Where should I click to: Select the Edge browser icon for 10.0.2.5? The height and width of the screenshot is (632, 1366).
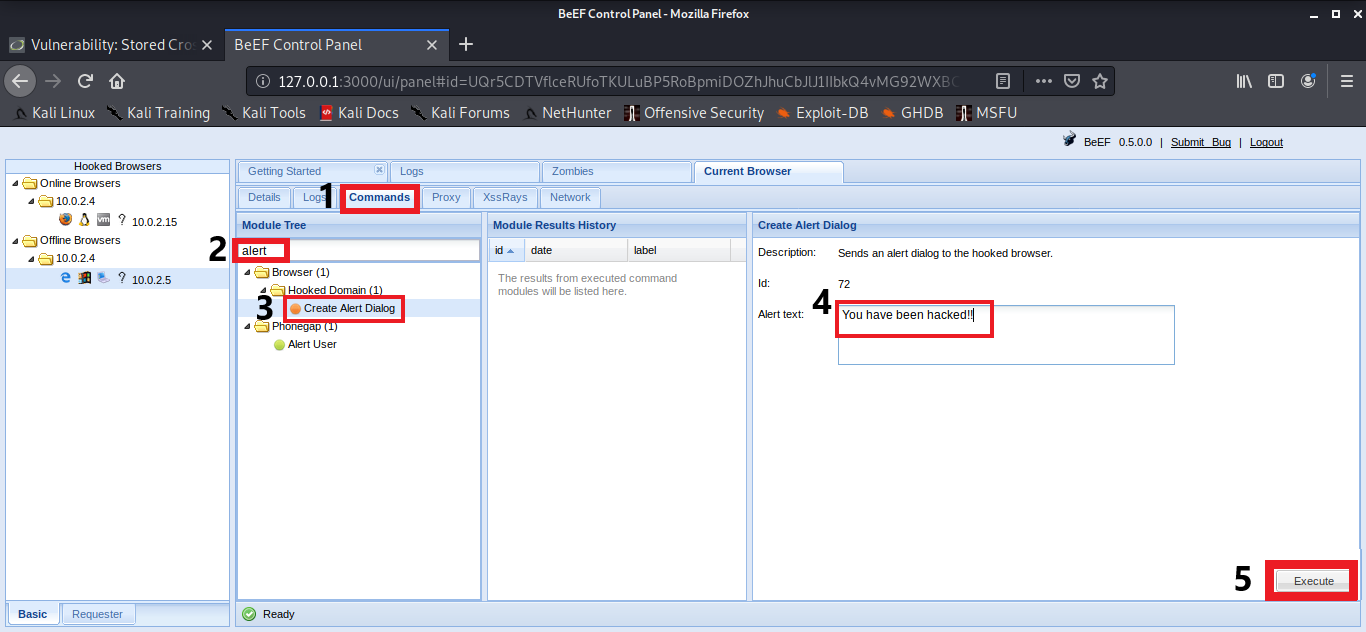click(66, 278)
